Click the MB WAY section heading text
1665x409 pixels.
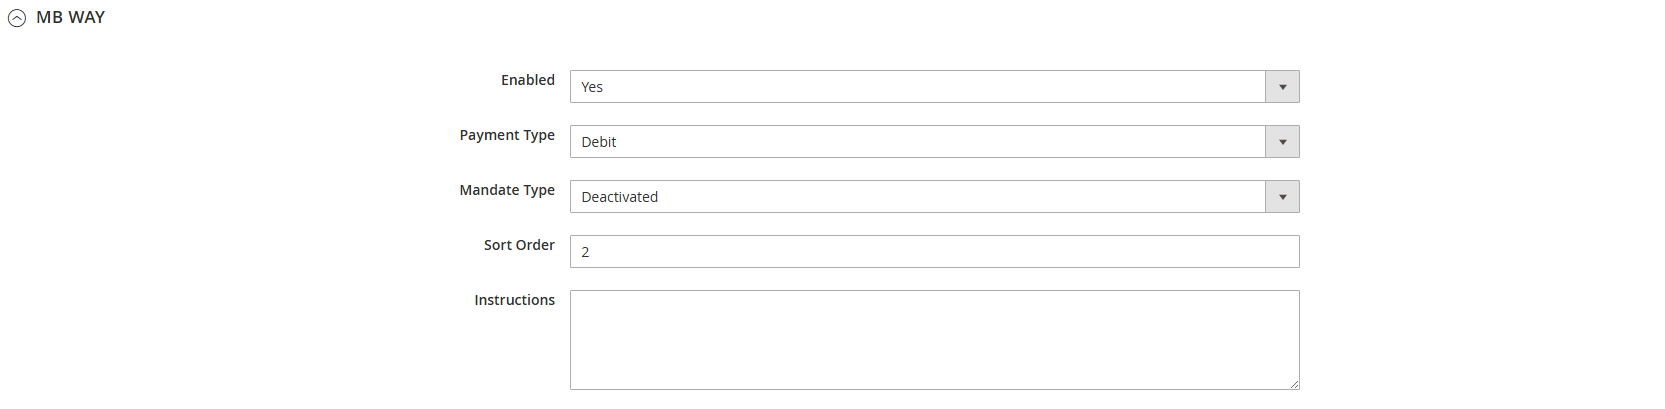pos(70,17)
